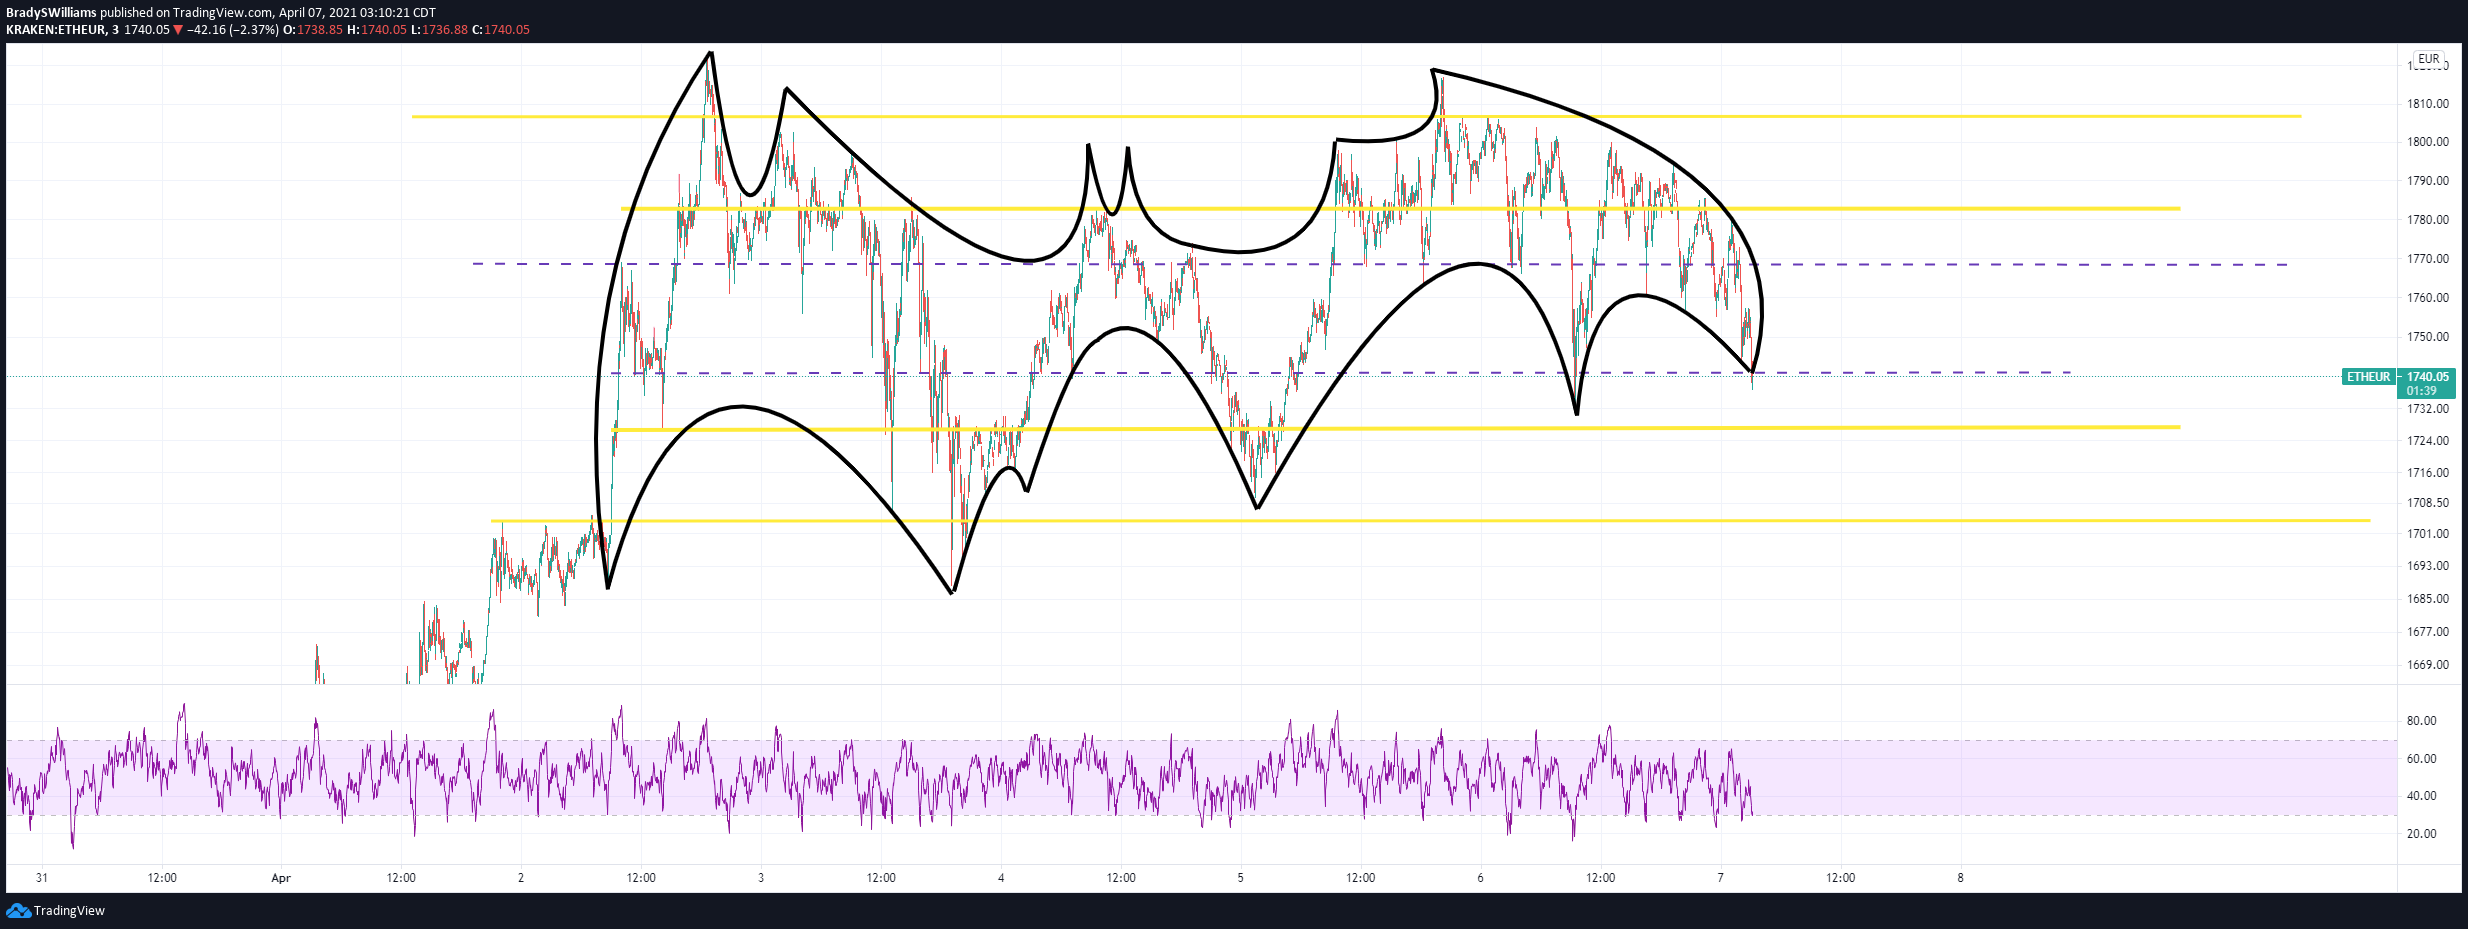Click the 1724.00 price axis label
This screenshot has height=929, width=2468.
[x=2428, y=441]
